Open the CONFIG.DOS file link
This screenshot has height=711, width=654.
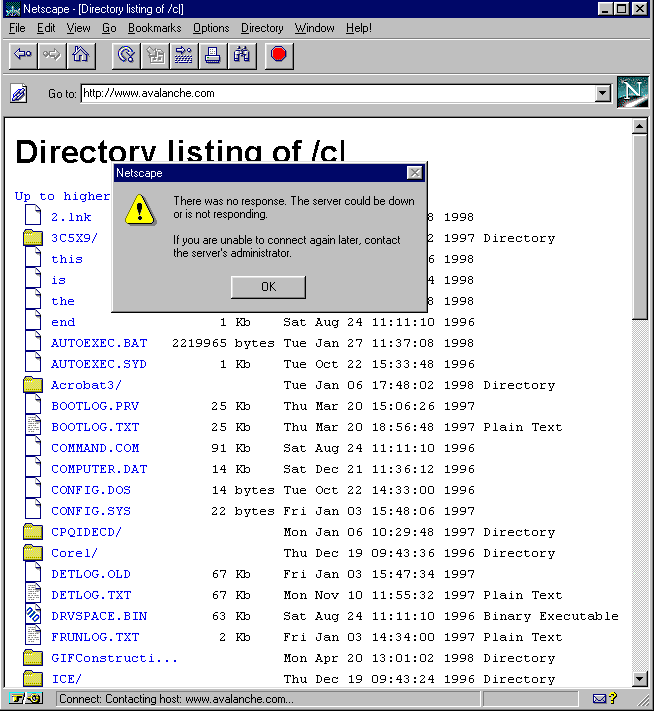(91, 490)
